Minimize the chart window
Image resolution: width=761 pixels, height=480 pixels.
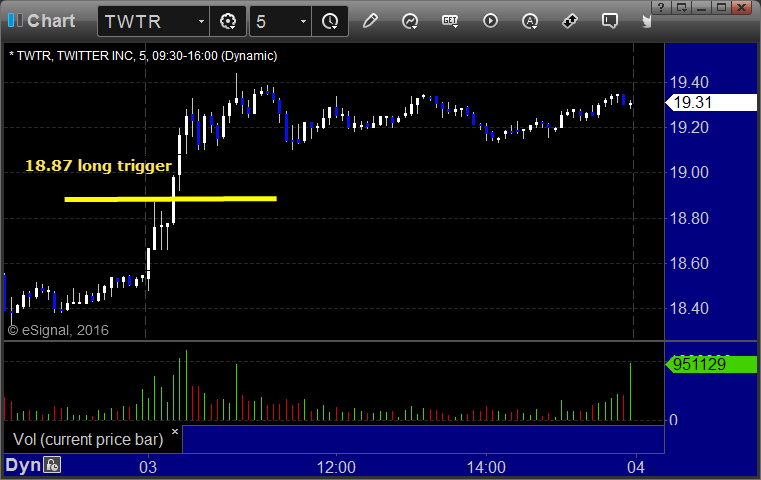click(x=701, y=7)
